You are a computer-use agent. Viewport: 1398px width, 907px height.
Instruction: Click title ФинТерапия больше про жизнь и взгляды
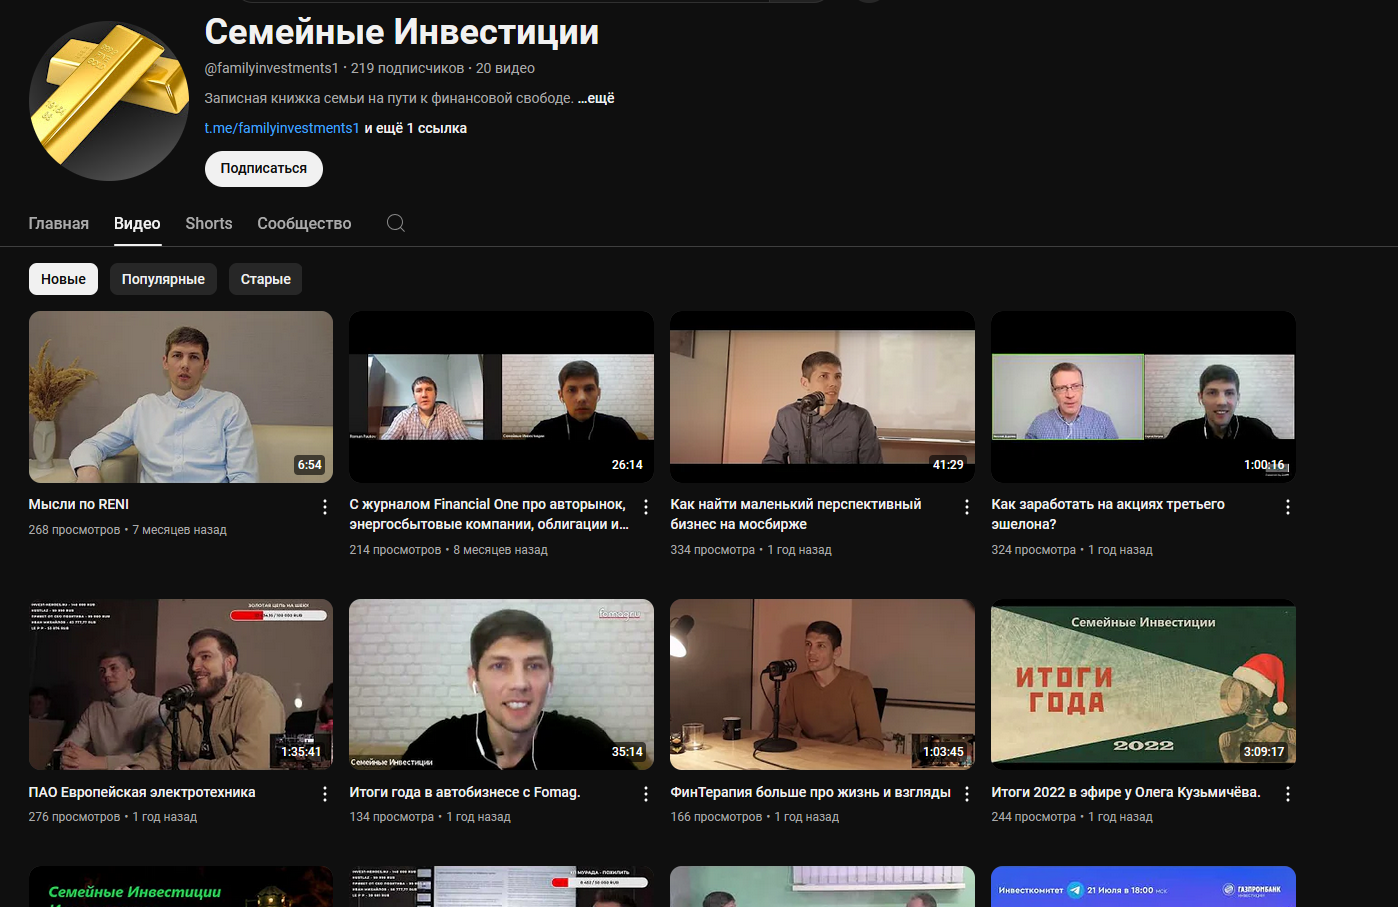coord(810,792)
